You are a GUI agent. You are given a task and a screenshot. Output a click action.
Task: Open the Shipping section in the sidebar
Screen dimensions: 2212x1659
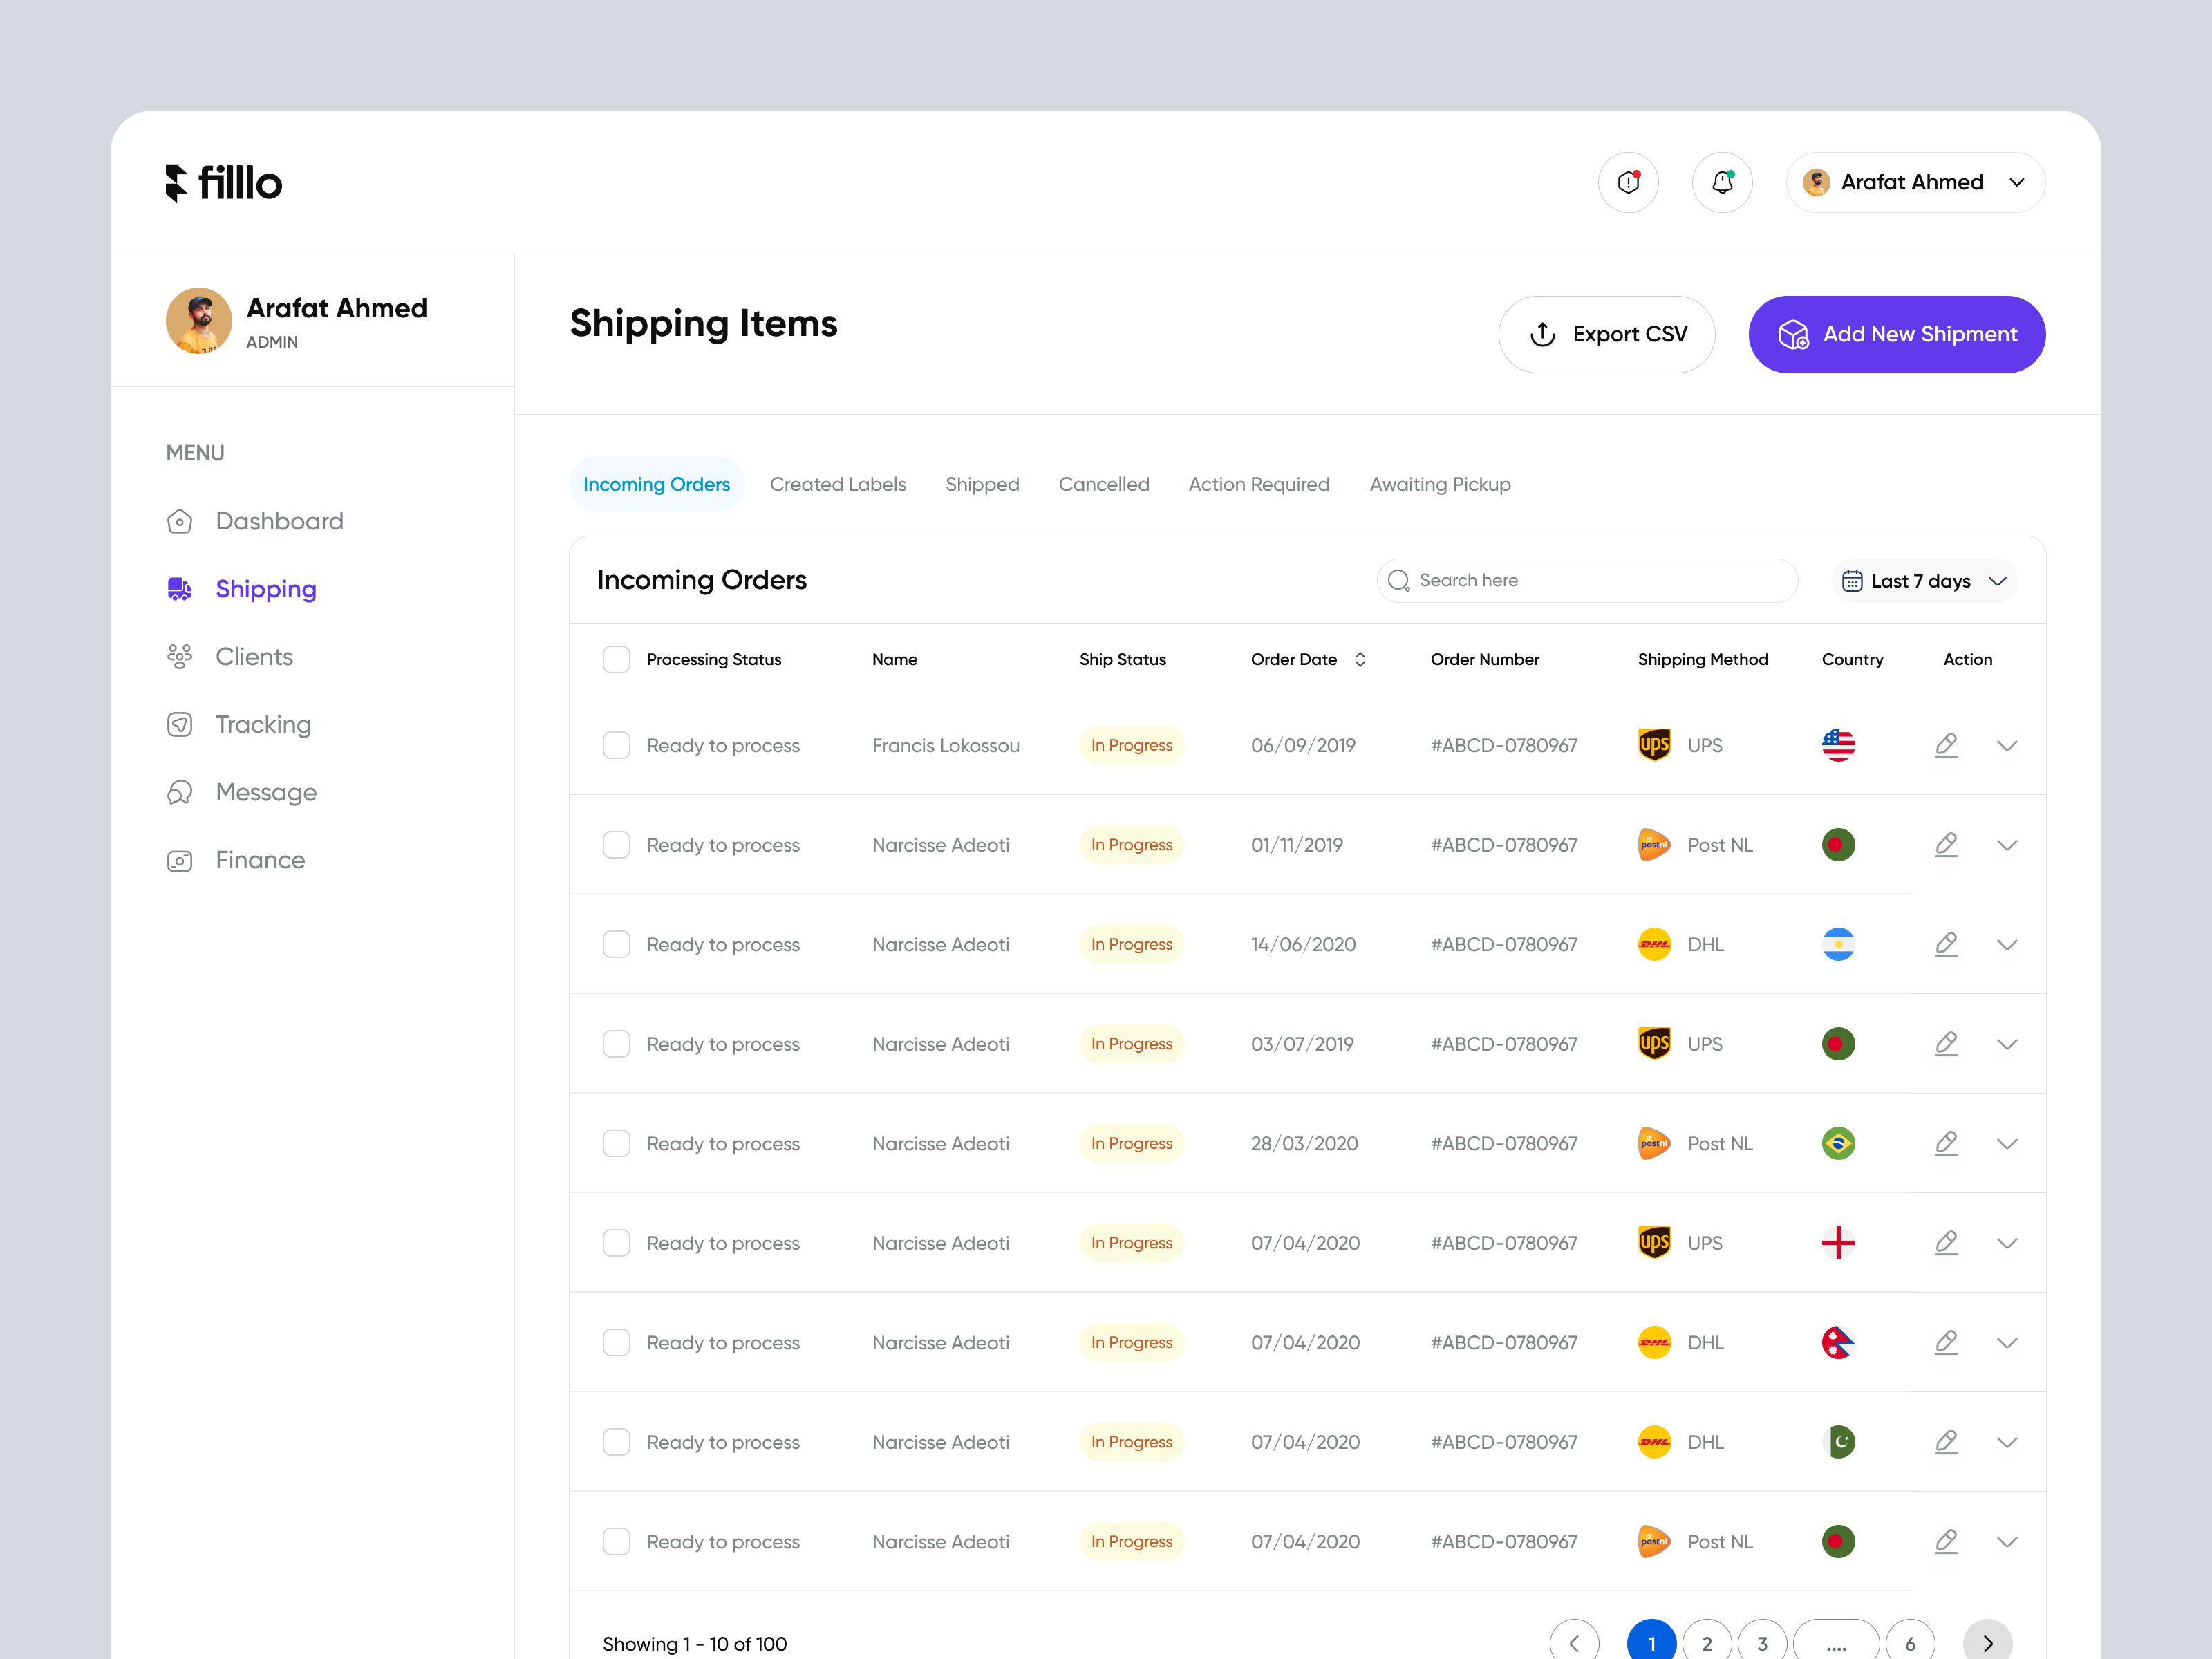(265, 589)
